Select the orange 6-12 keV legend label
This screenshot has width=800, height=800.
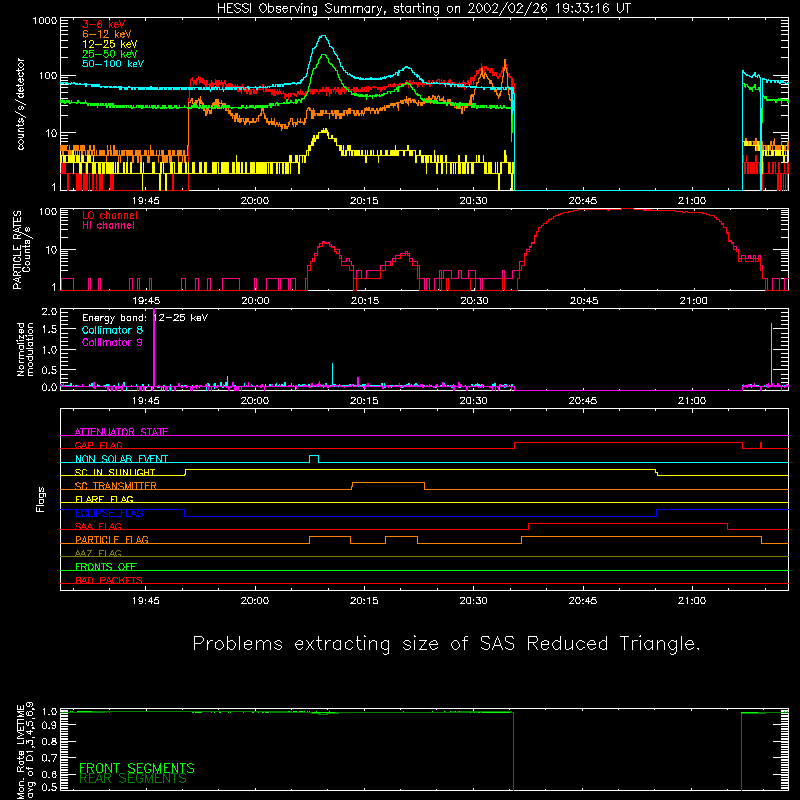tap(107, 34)
